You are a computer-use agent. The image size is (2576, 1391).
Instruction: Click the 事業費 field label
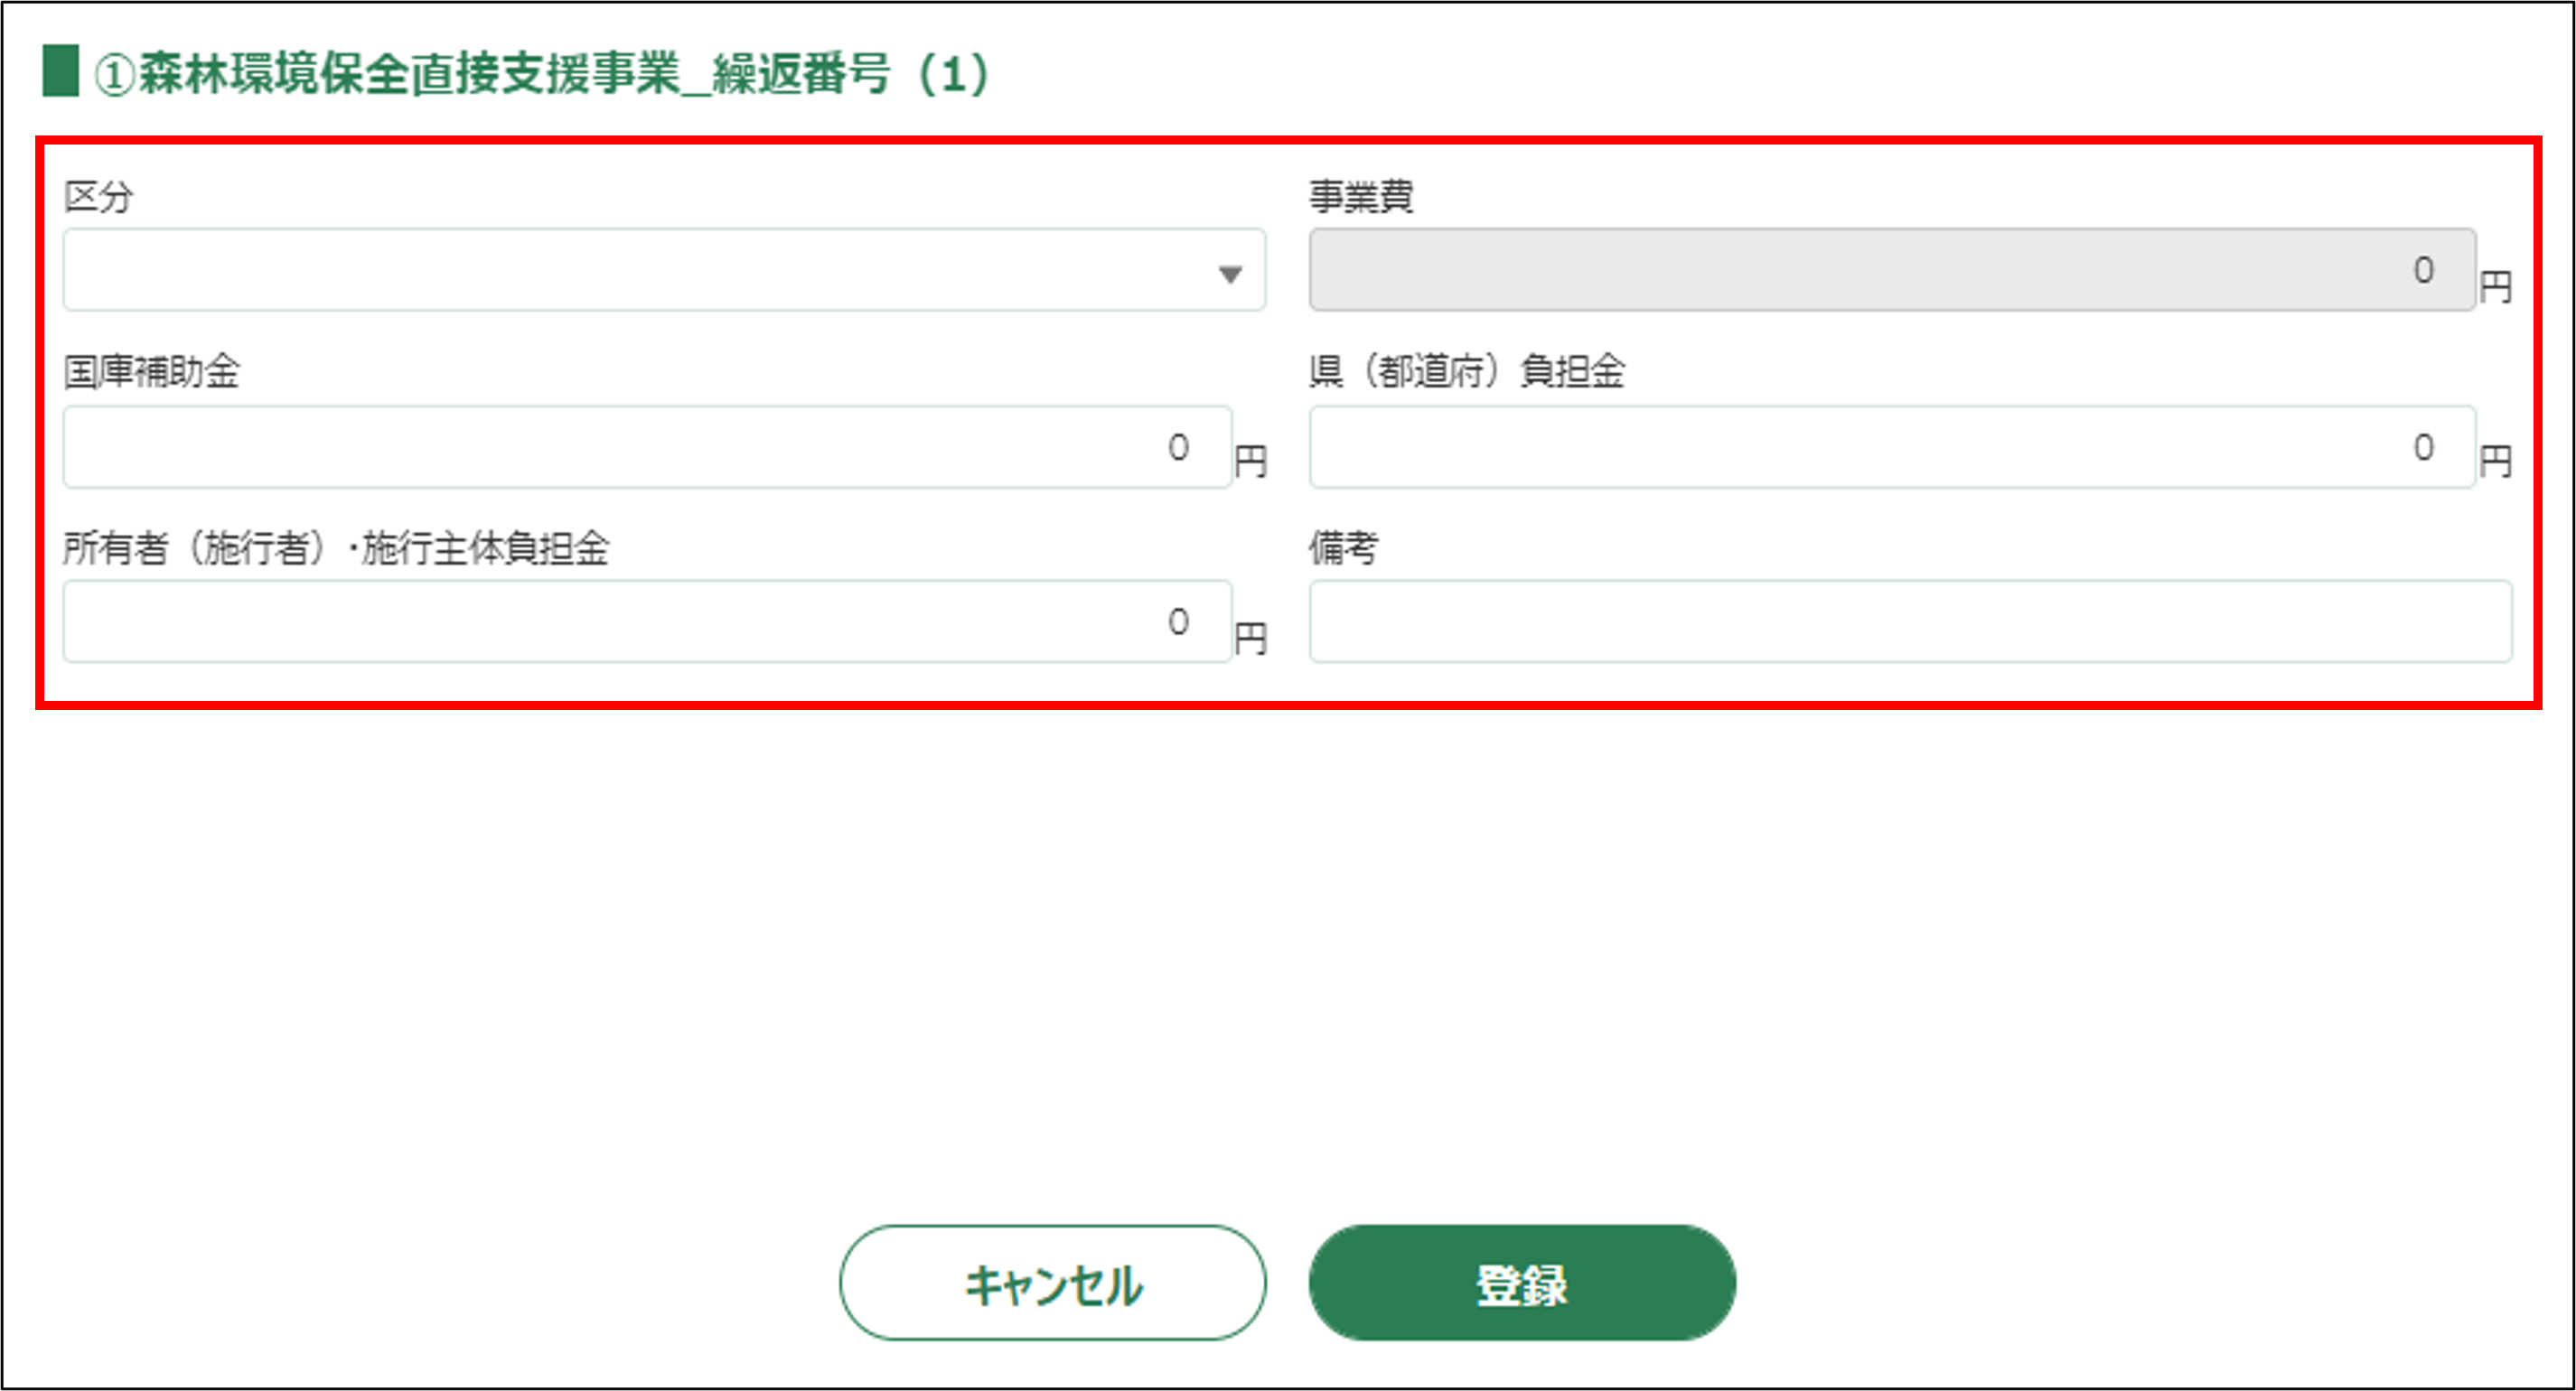[1361, 196]
